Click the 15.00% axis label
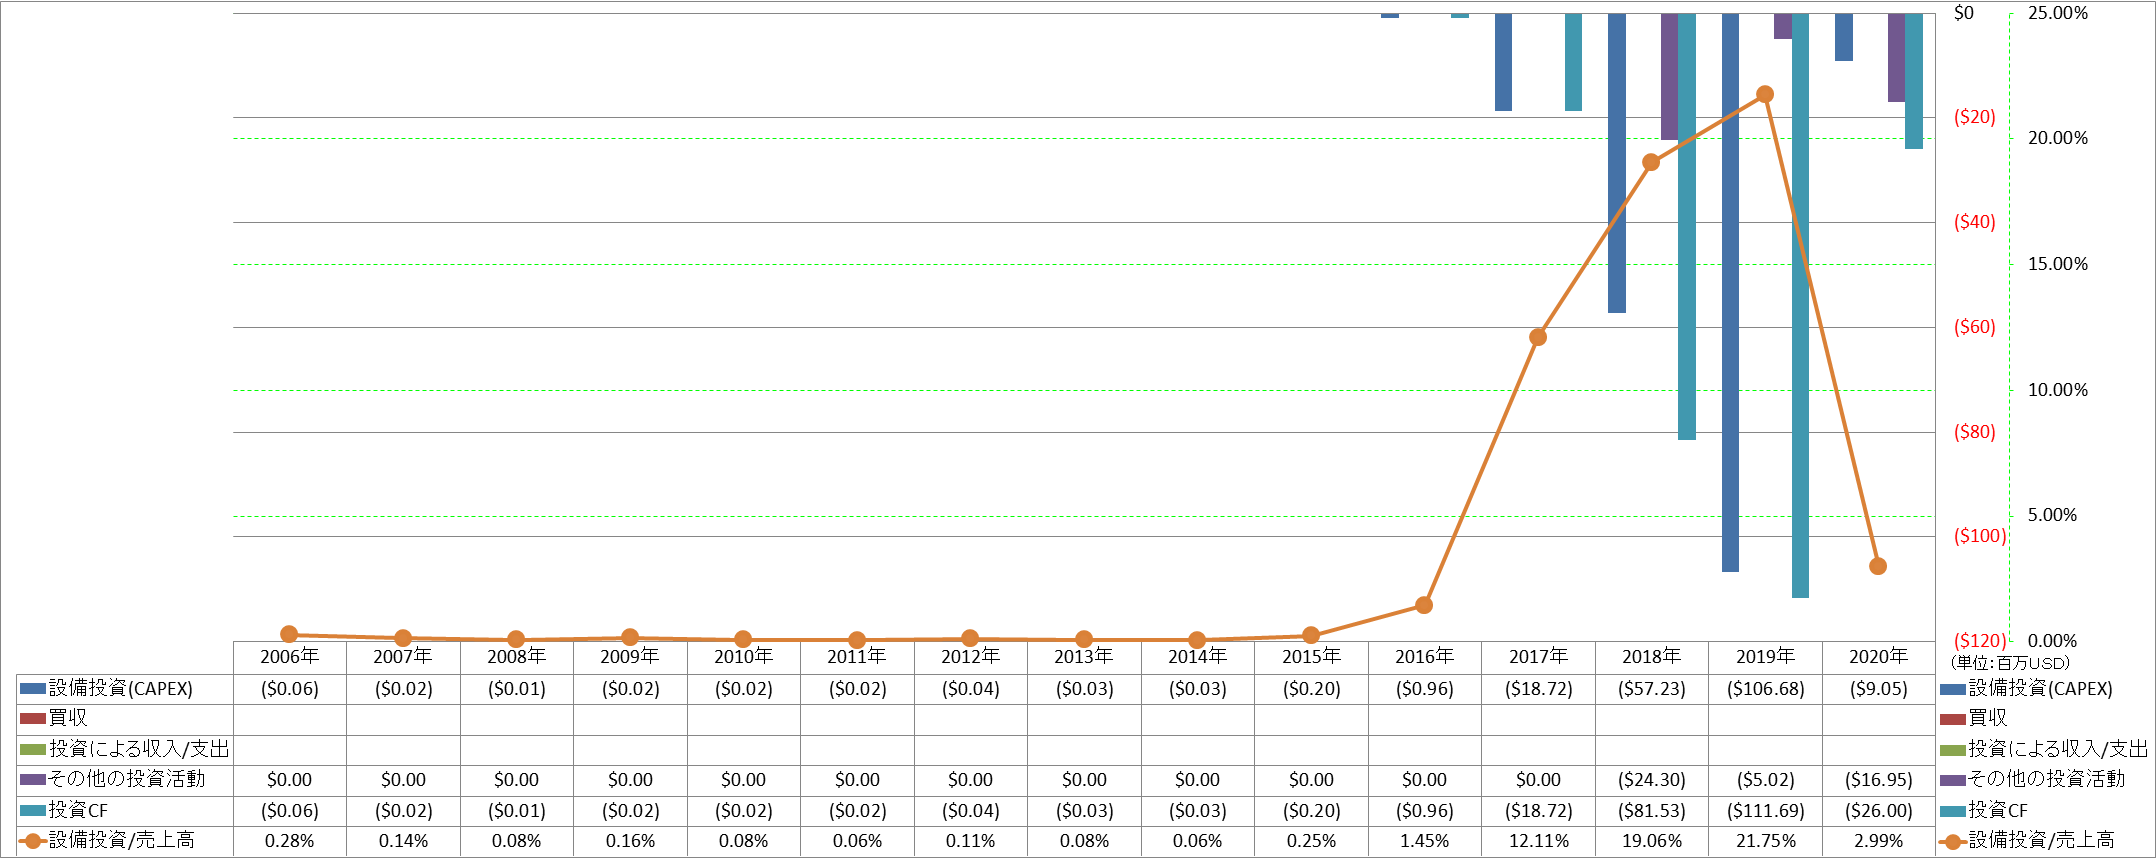 pos(2058,264)
